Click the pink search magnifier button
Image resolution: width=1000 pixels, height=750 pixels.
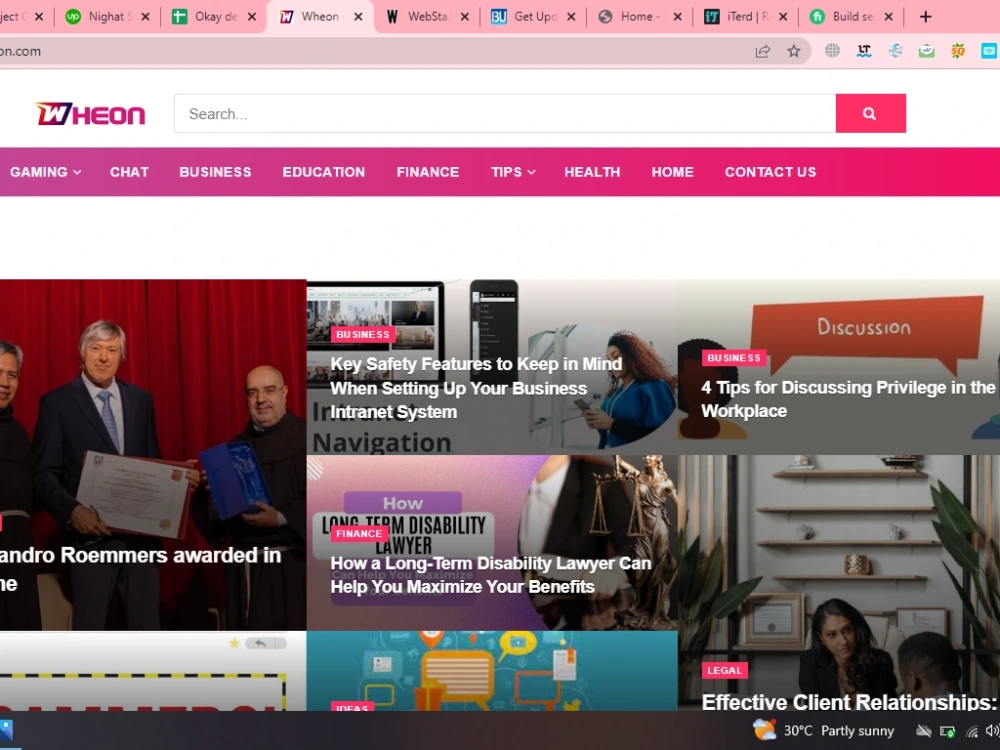point(871,114)
